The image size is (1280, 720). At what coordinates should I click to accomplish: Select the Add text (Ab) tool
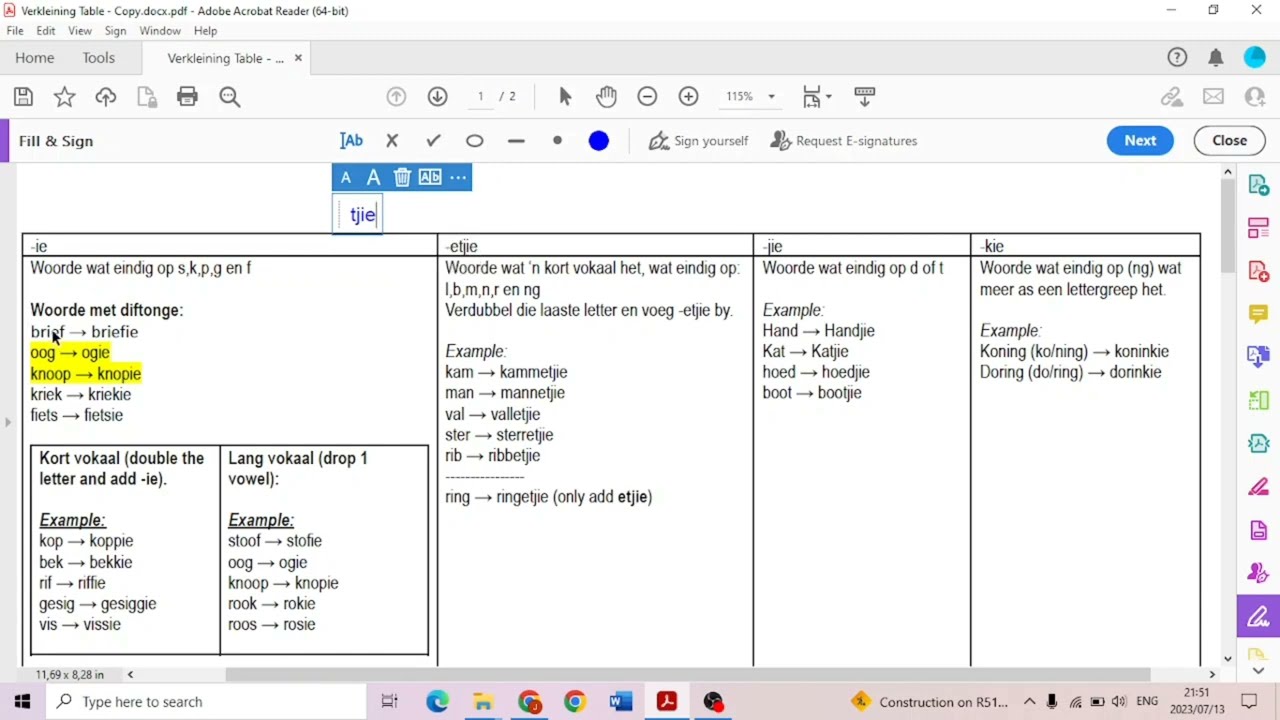(351, 141)
